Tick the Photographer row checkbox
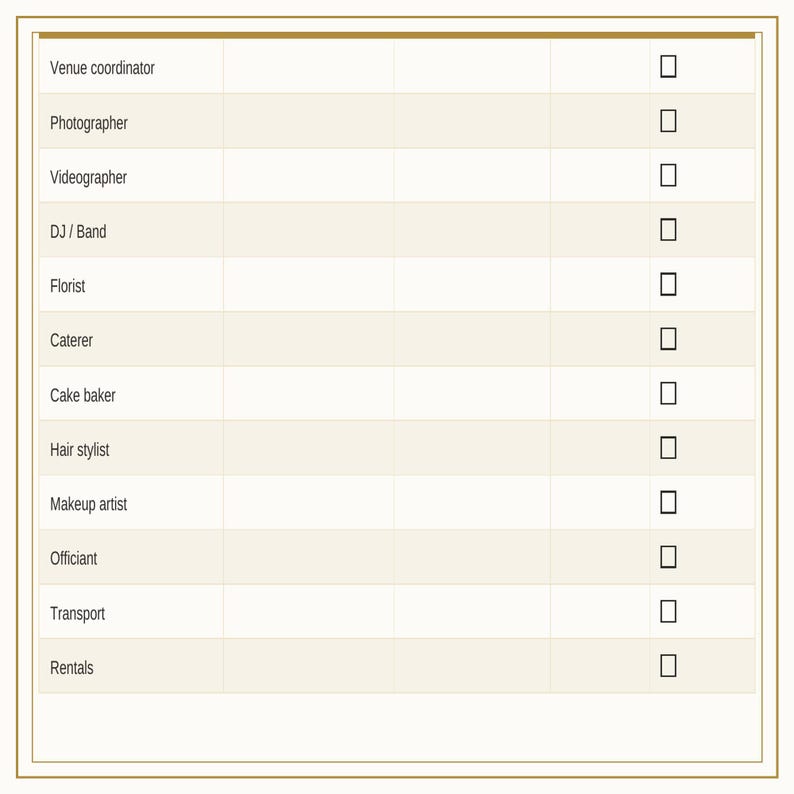 668,121
